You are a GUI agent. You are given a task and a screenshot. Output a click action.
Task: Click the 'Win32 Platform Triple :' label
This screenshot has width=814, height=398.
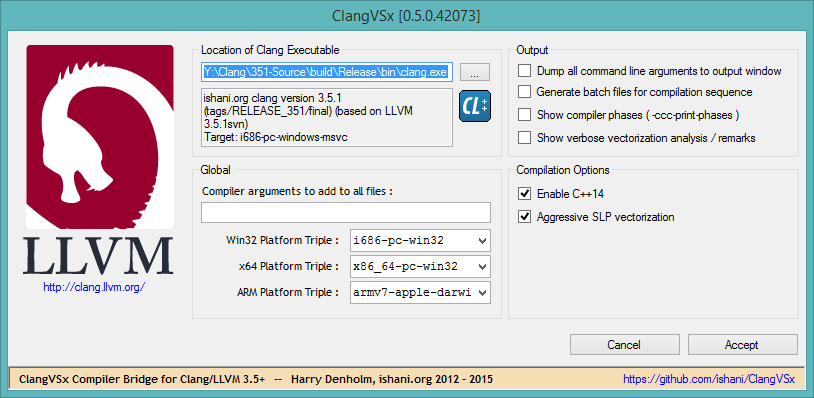[x=282, y=240]
